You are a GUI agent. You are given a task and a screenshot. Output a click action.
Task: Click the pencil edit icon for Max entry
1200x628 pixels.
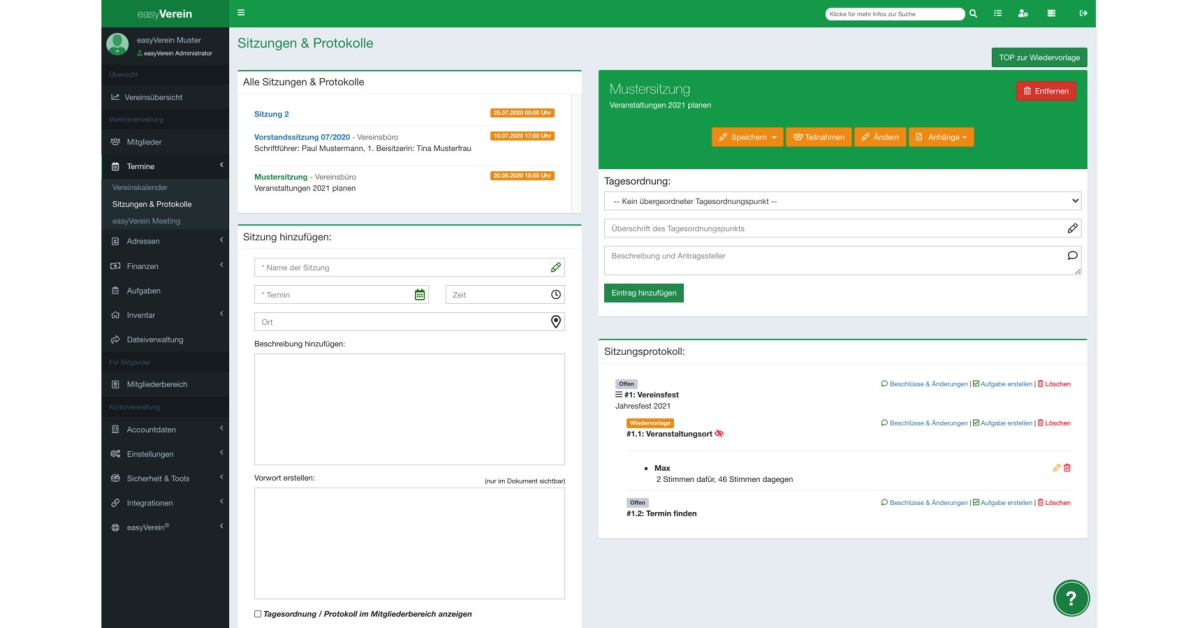tap(1056, 468)
